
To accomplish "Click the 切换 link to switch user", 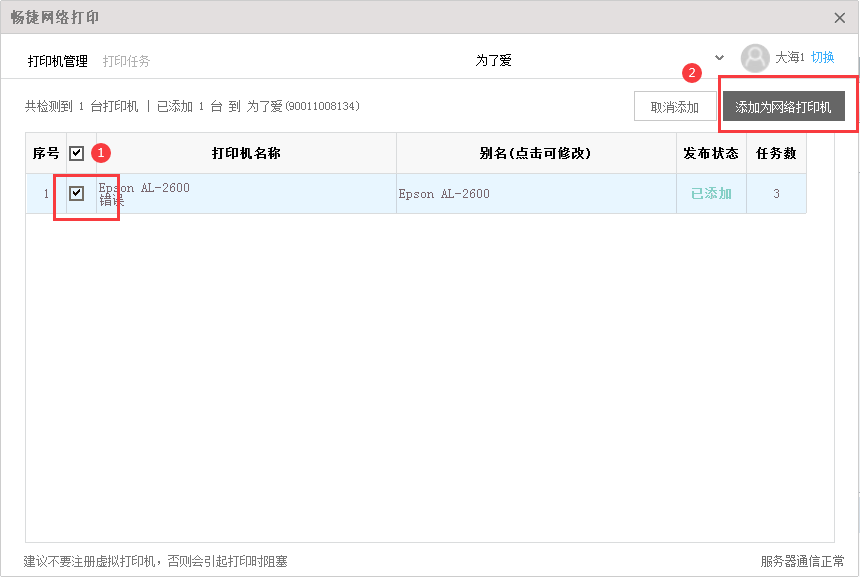I will click(822, 58).
